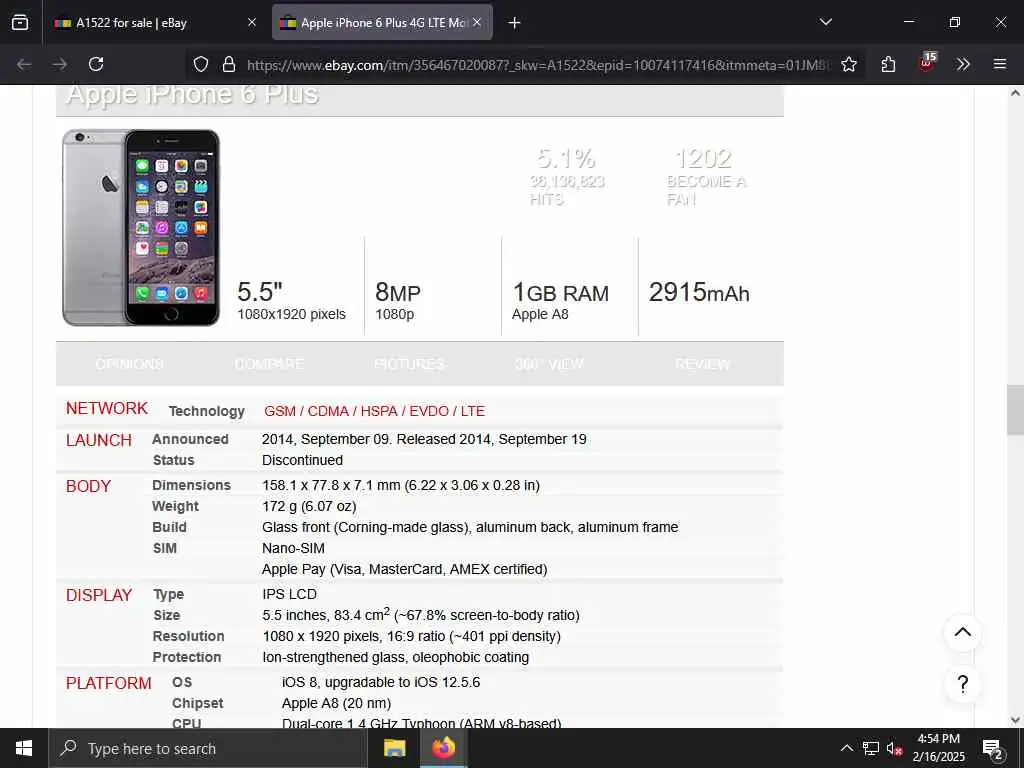
Task: Select the 8MP camera value
Action: 398,293
